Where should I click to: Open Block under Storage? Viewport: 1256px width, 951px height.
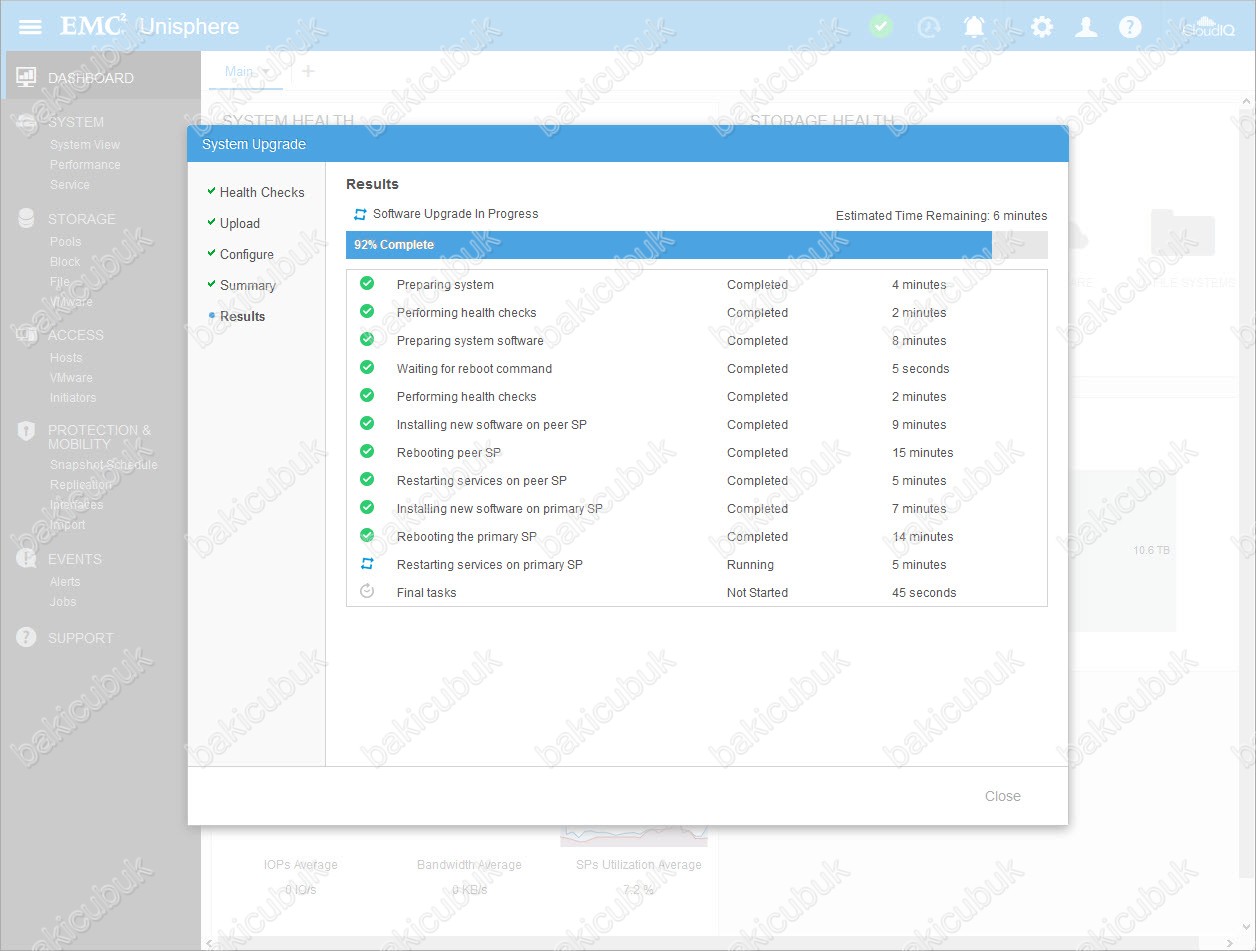pos(65,262)
